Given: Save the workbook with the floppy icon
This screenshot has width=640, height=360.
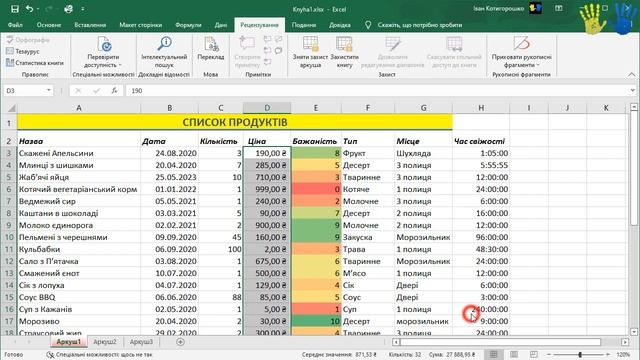Looking at the screenshot, I should [x=15, y=9].
